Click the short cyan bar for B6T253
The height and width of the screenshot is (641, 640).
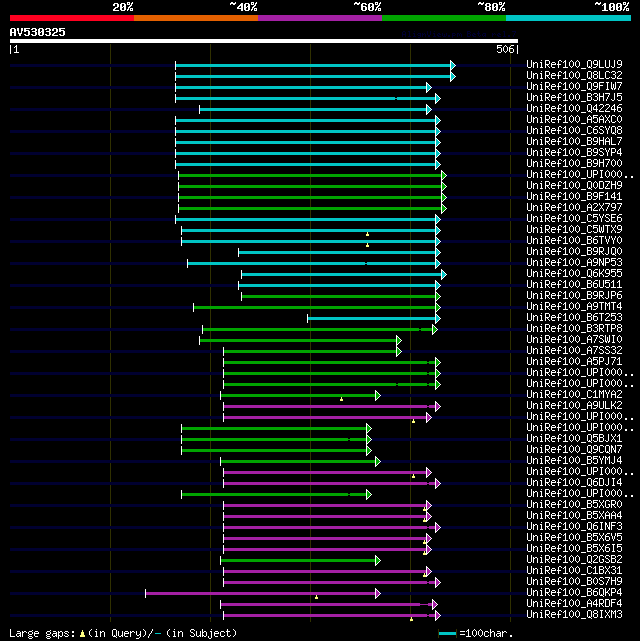pos(371,318)
